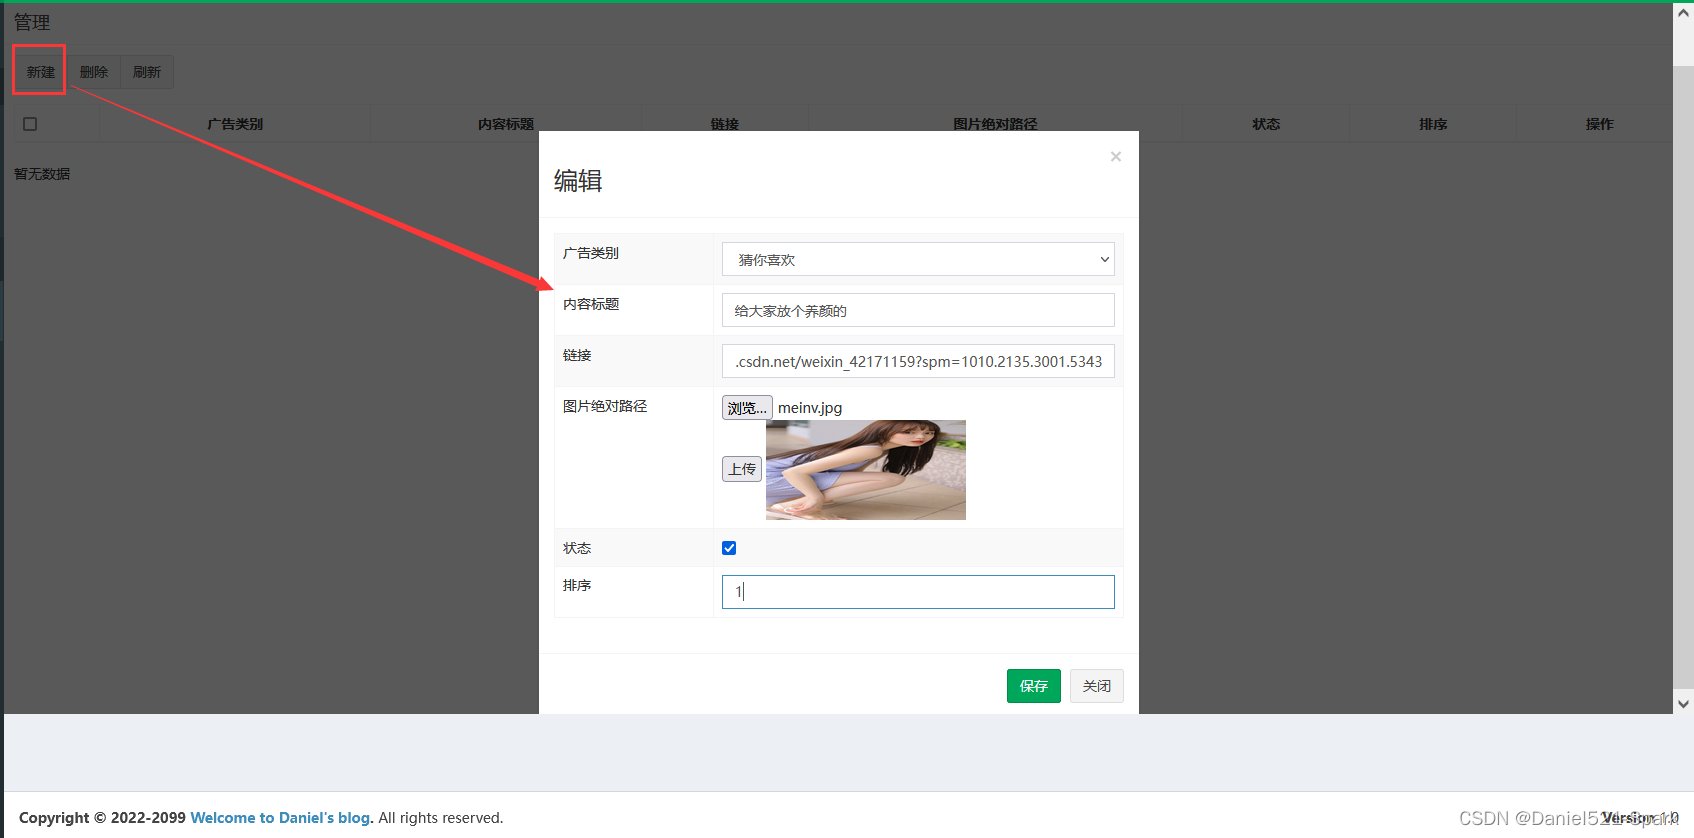1694x838 pixels.
Task: Click the 新建 toolbar button
Action: pos(41,72)
